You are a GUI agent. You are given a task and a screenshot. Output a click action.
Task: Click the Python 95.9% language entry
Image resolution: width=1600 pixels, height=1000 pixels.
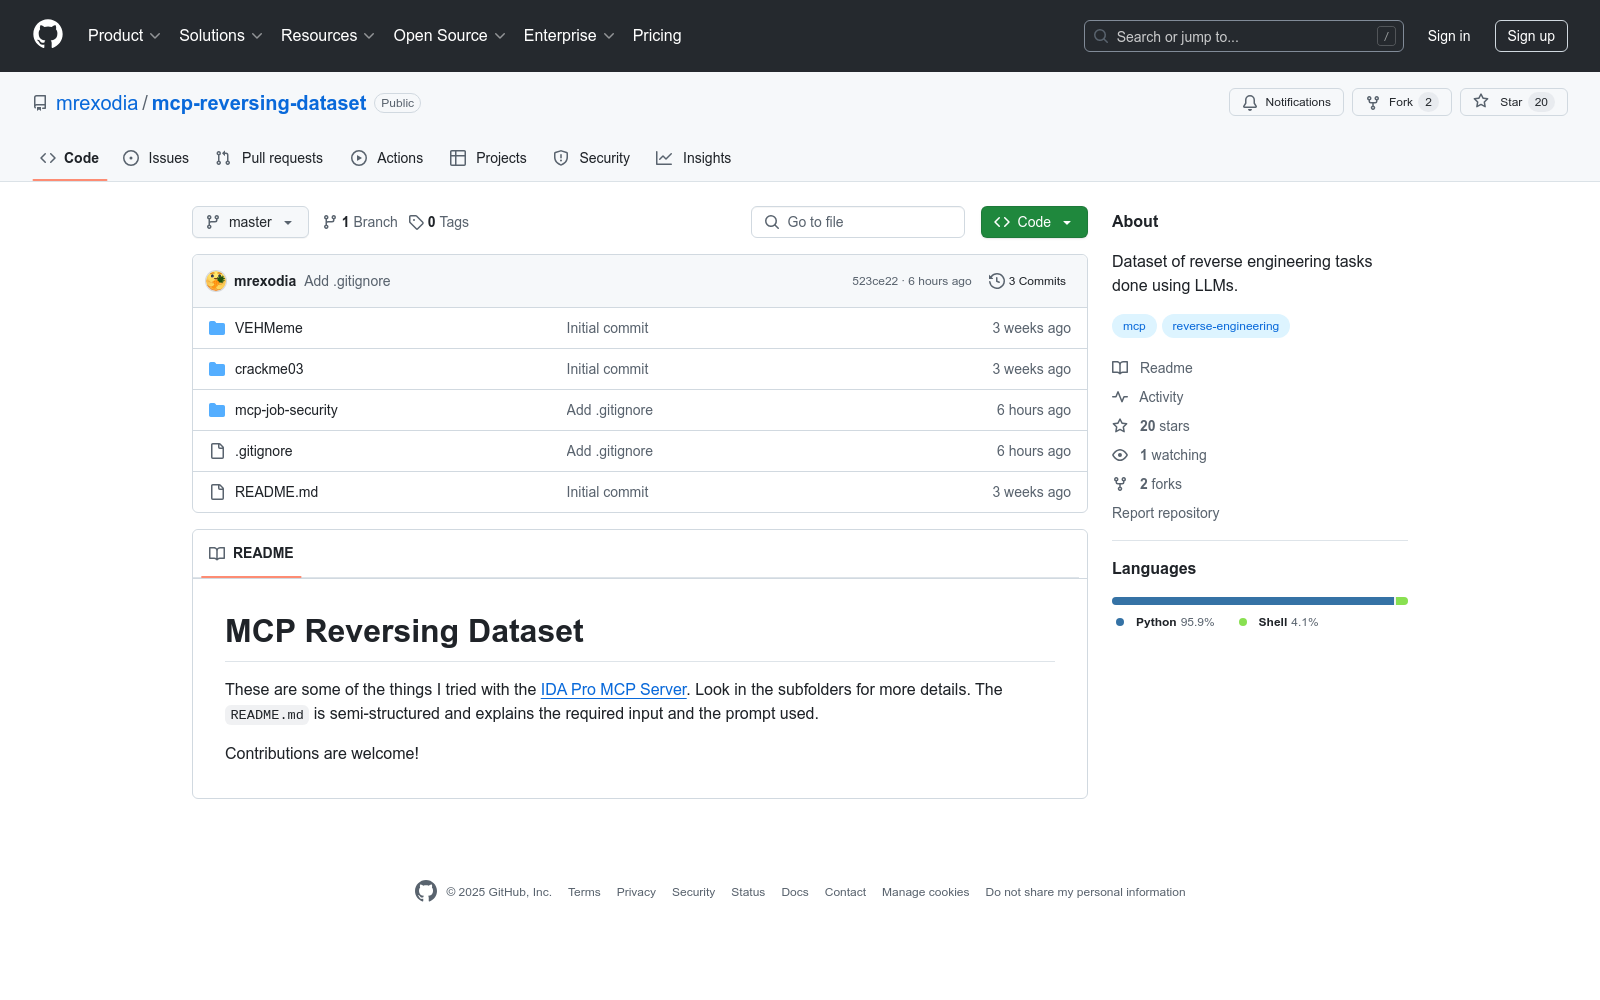(x=1165, y=622)
